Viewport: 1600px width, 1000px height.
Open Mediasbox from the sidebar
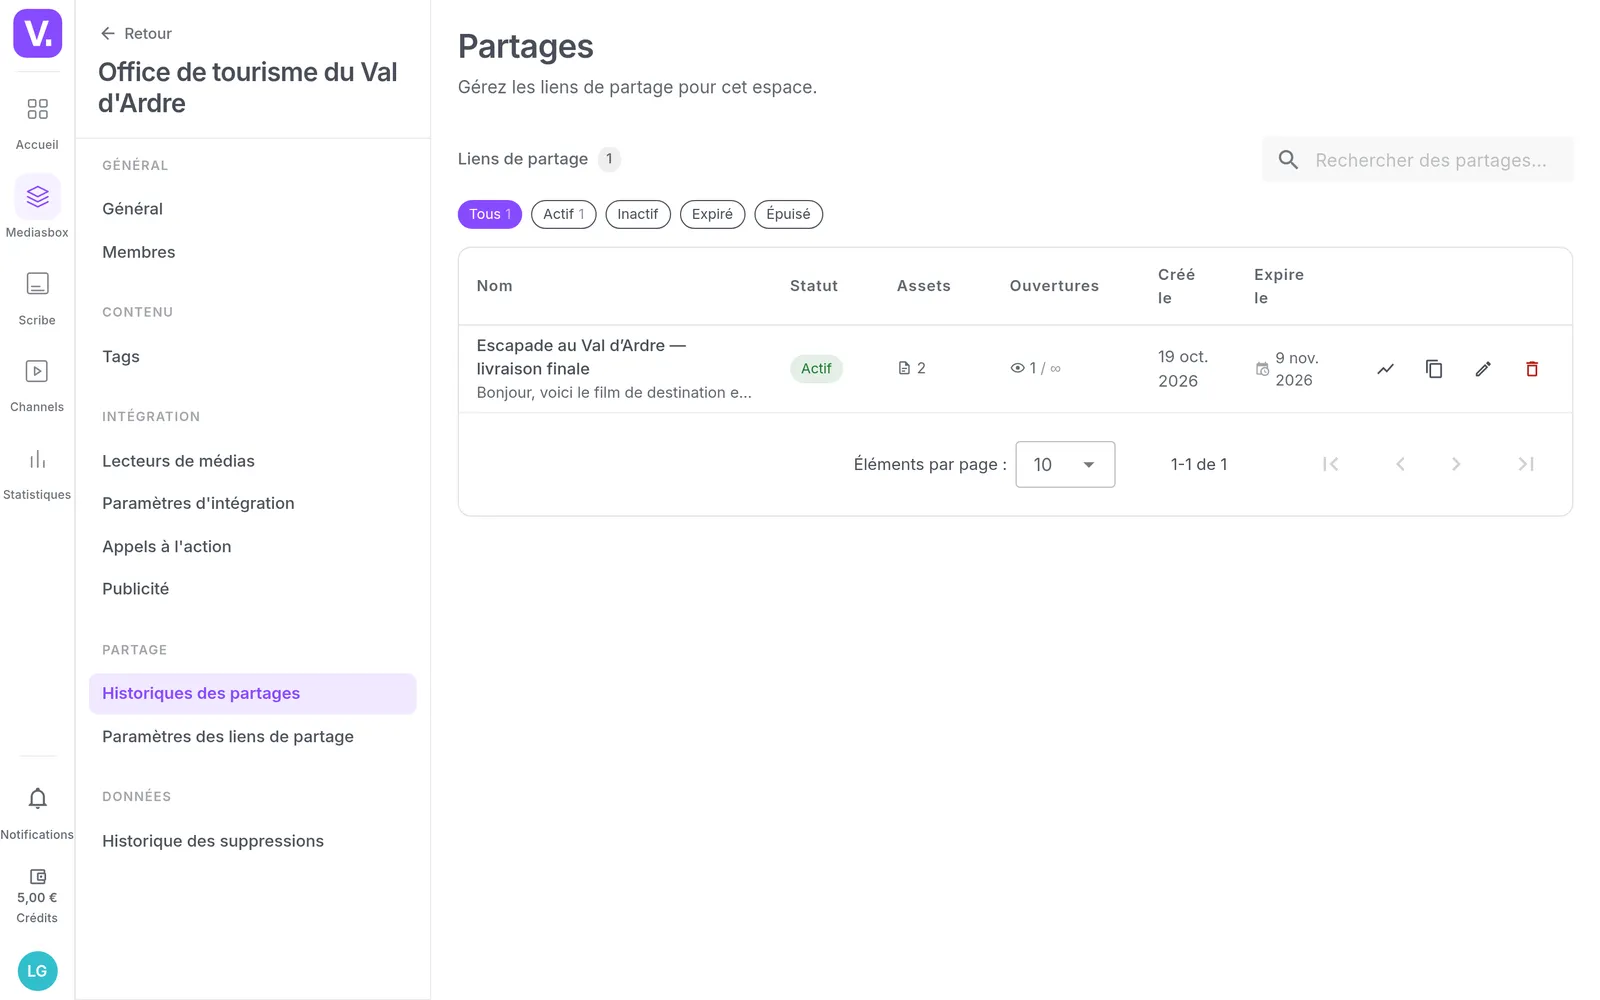(x=37, y=208)
